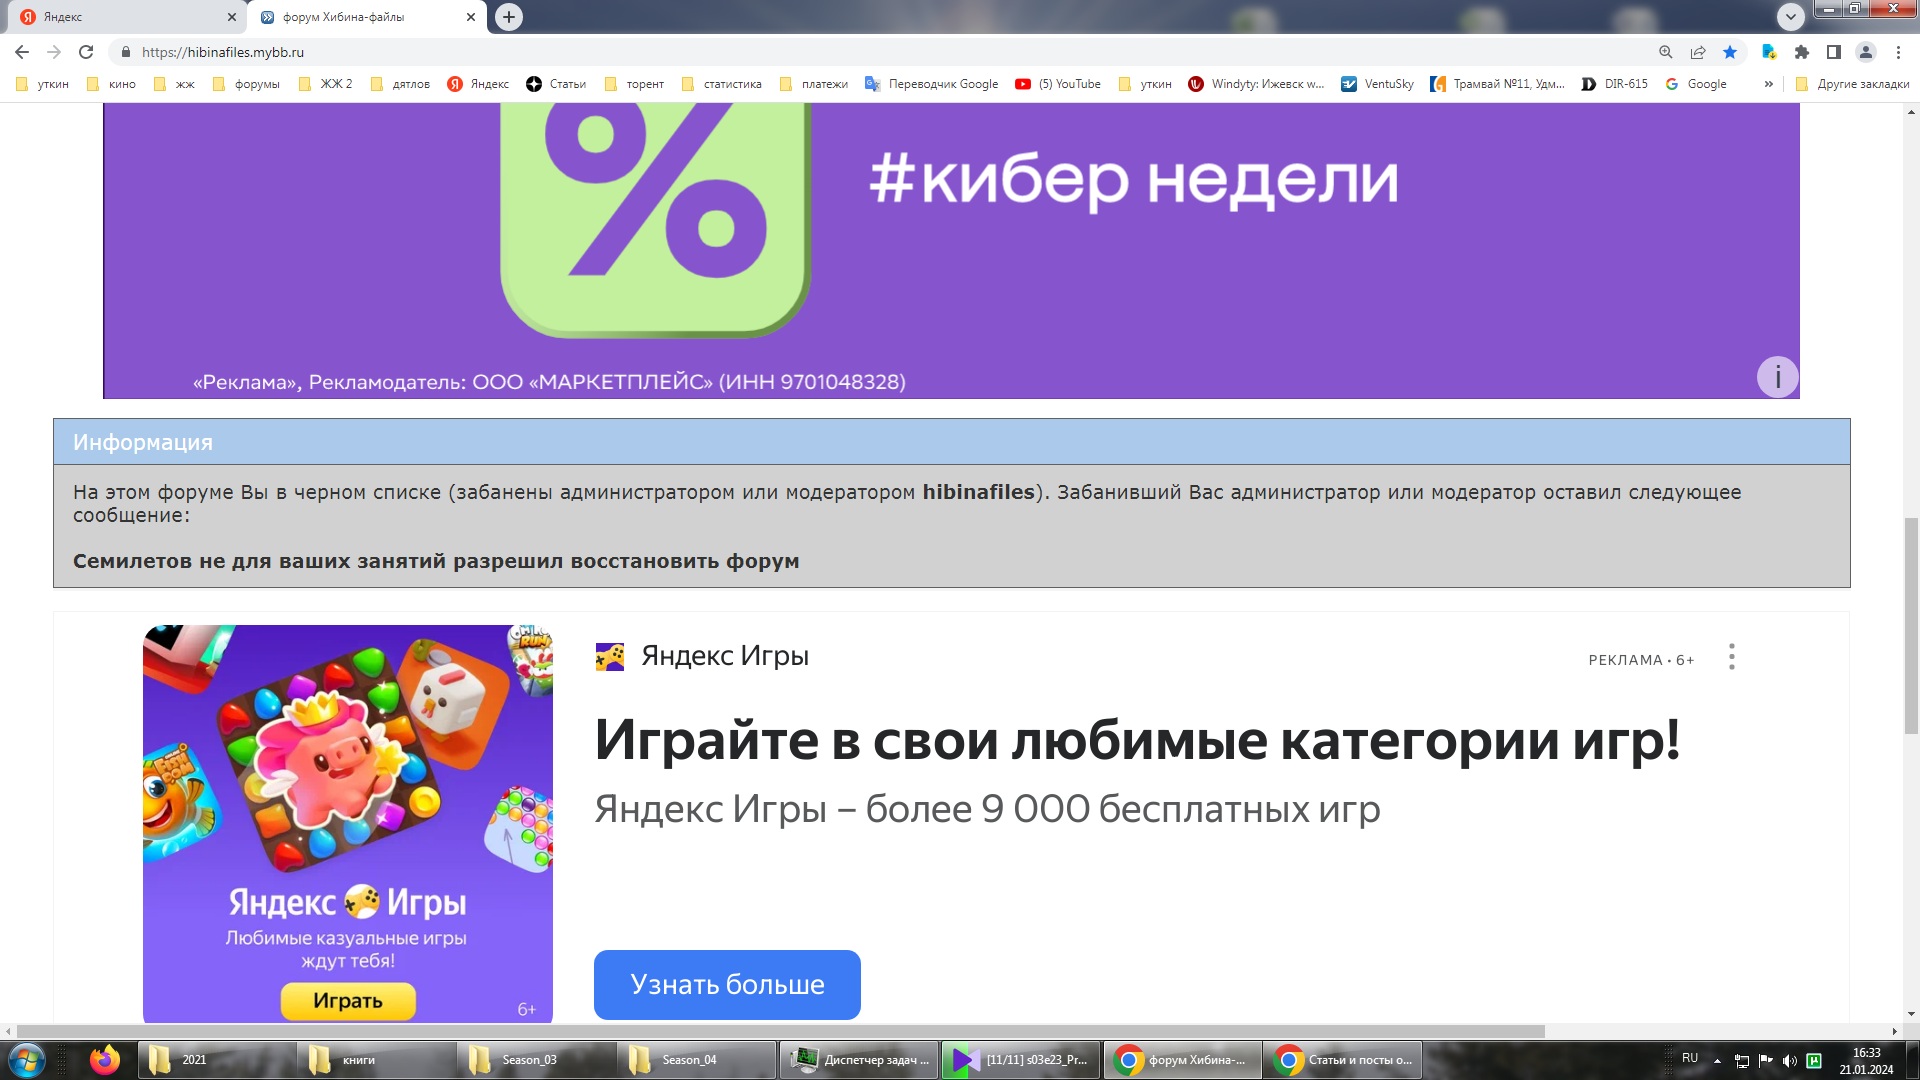Click the side panel icon
Screen dimensions: 1920x1080
1834,52
